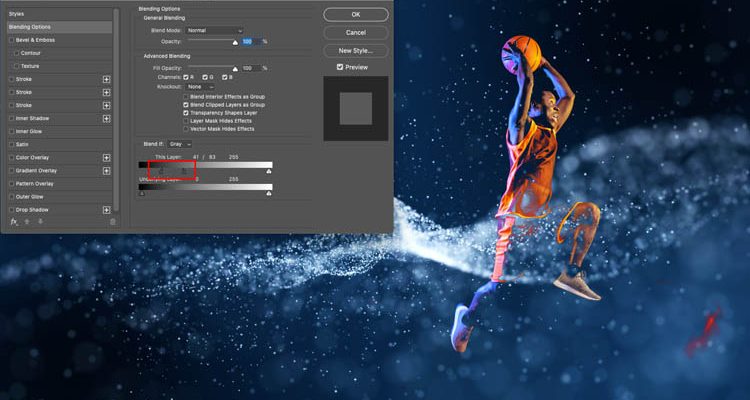Enable the Bevel & Emboss checkbox
750x400 pixels.
point(11,40)
